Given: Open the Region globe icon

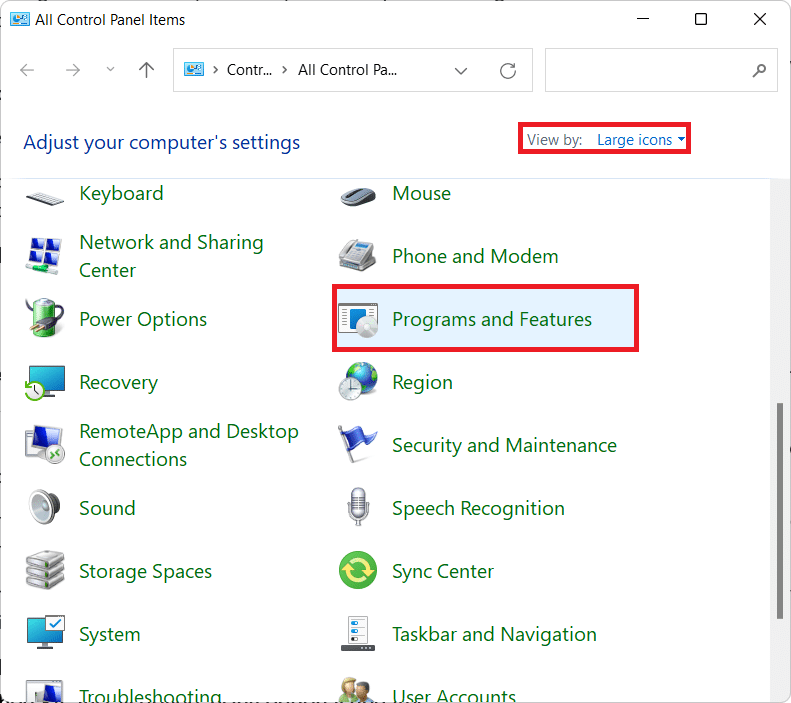Looking at the screenshot, I should coord(357,383).
